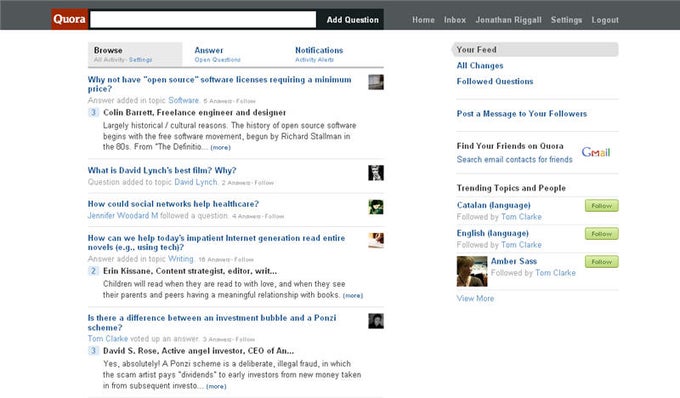Follow the English (language) topic
Viewport: 680px width, 398px height.
coord(602,234)
